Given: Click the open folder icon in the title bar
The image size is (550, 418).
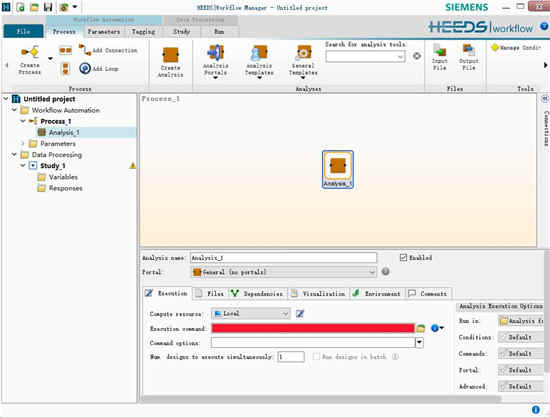Looking at the screenshot, I should point(34,7).
